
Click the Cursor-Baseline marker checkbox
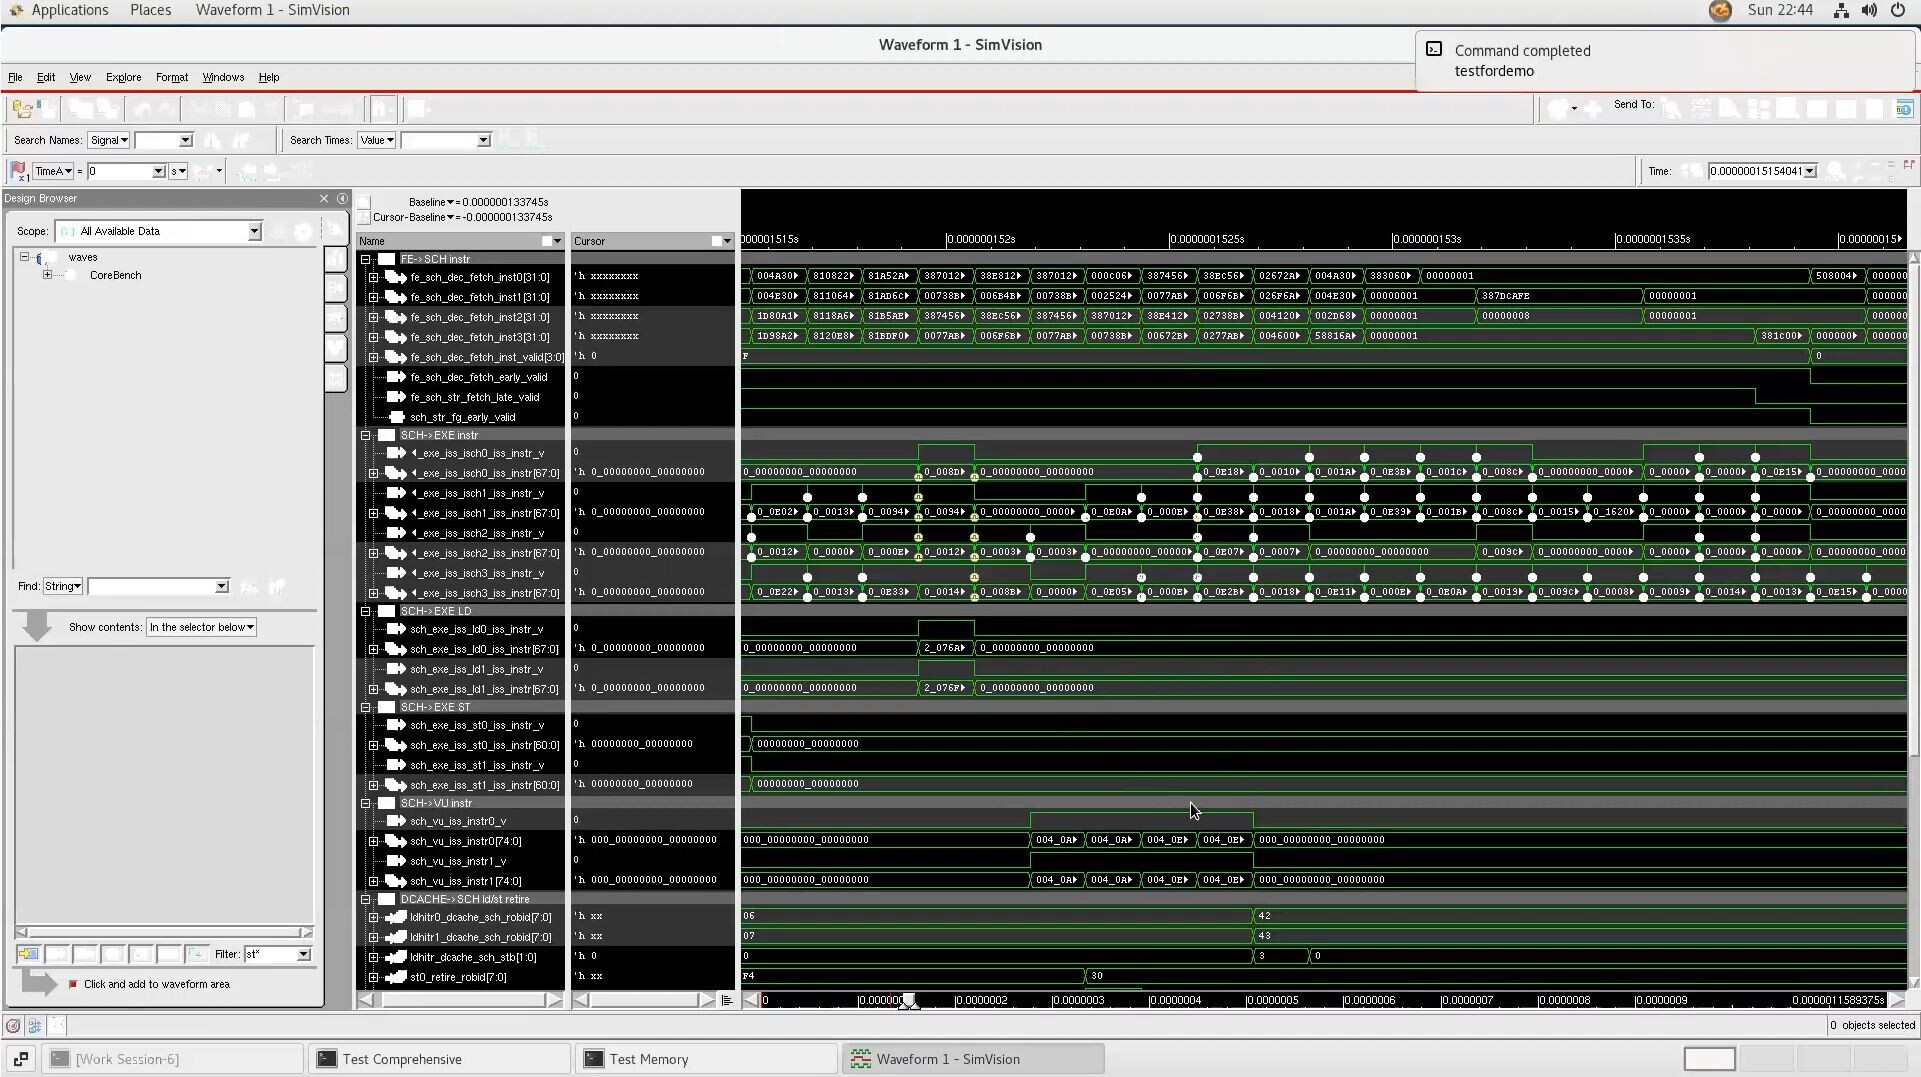pos(364,217)
